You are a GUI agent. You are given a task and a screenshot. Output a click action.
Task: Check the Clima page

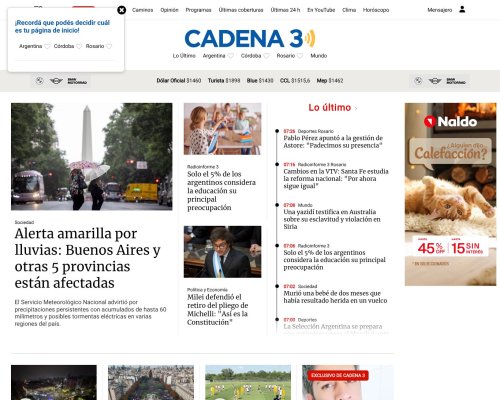click(x=349, y=10)
